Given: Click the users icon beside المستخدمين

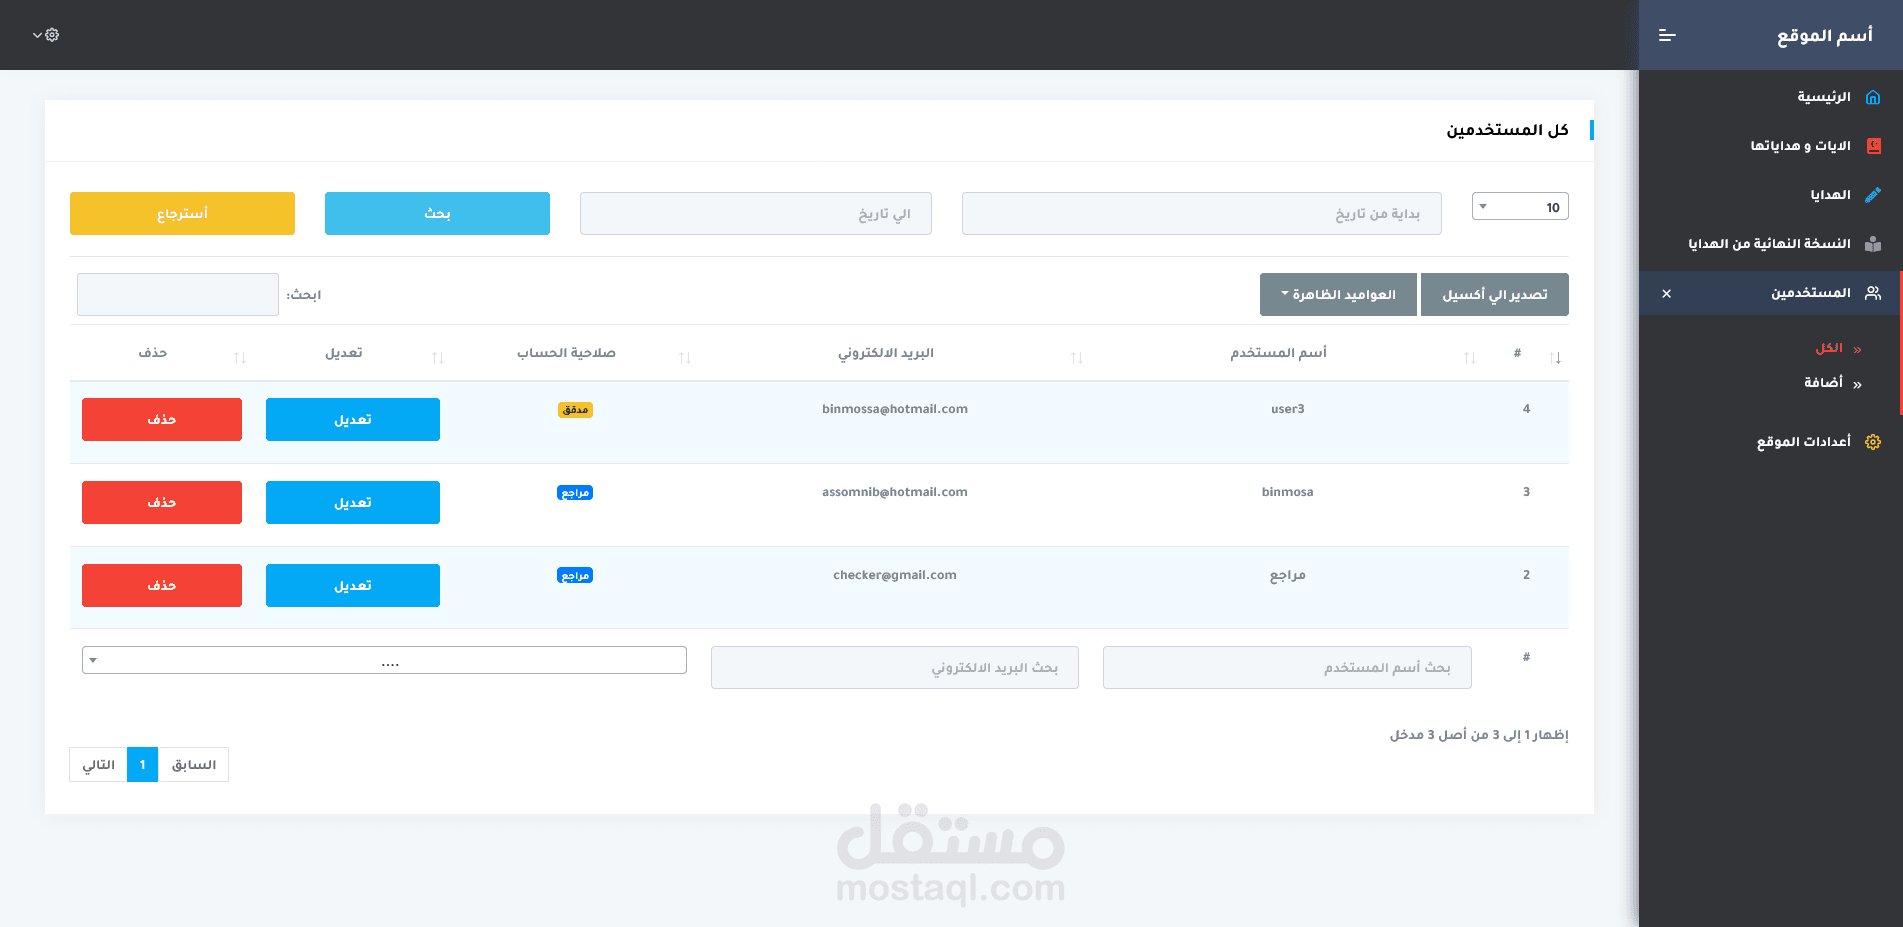Looking at the screenshot, I should pyautogui.click(x=1873, y=293).
